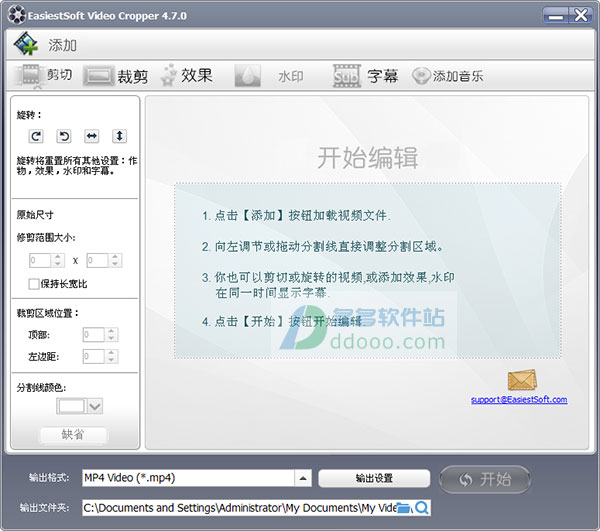Image resolution: width=600 pixels, height=531 pixels.
Task: Click the 左边距 left margin field
Action: [93, 357]
